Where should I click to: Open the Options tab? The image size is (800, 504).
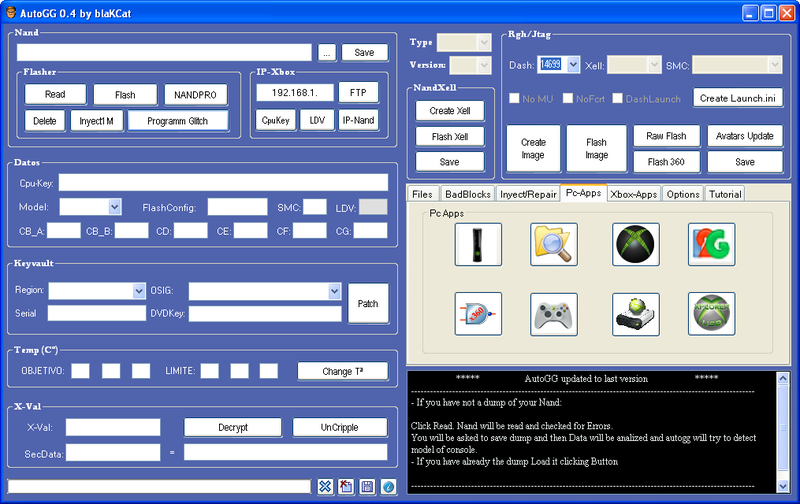[x=683, y=194]
